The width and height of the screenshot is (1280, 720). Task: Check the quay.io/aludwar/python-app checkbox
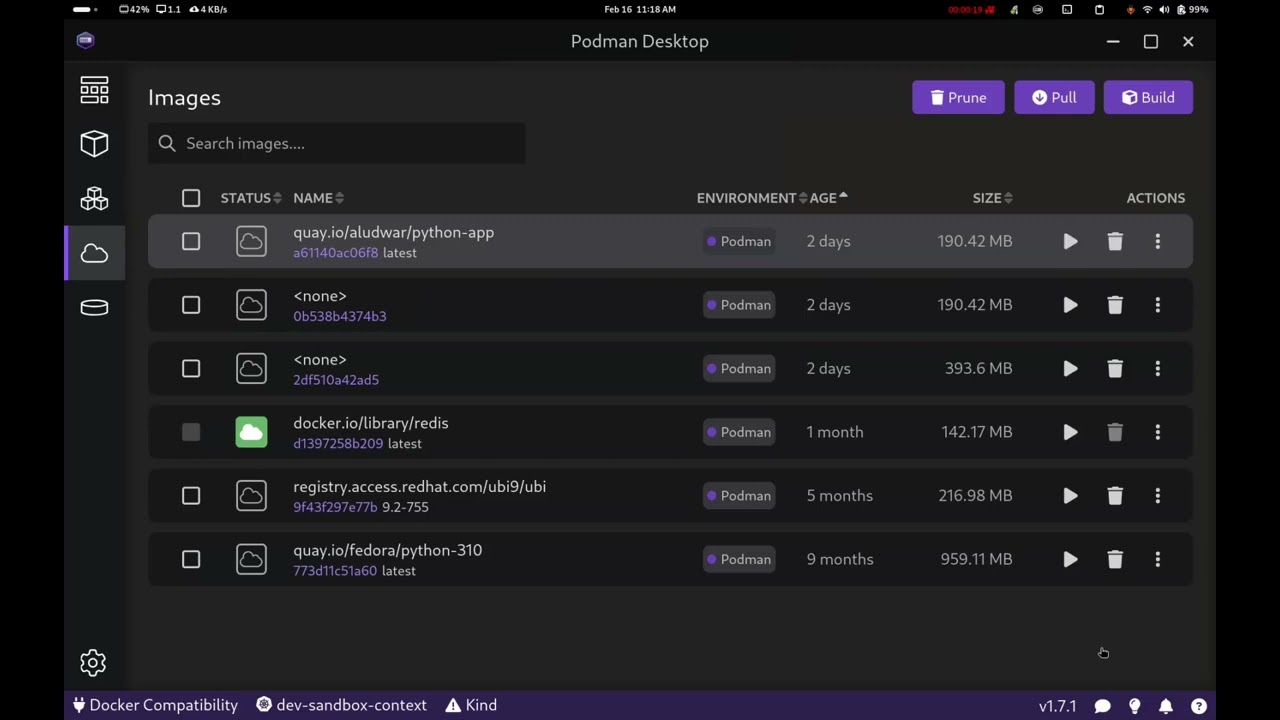coord(191,241)
